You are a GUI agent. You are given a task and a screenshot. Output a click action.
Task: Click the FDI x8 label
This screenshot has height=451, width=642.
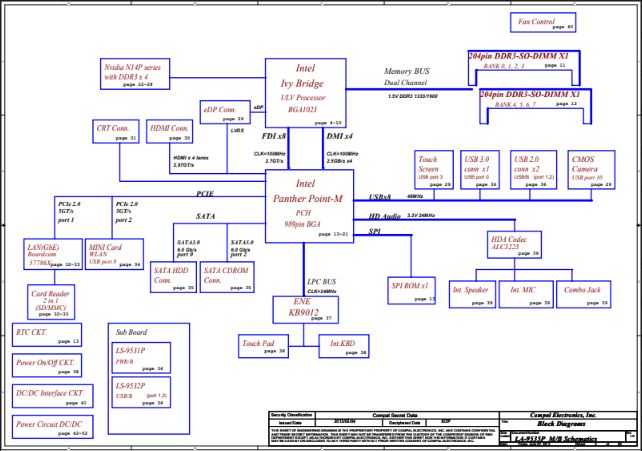click(274, 136)
